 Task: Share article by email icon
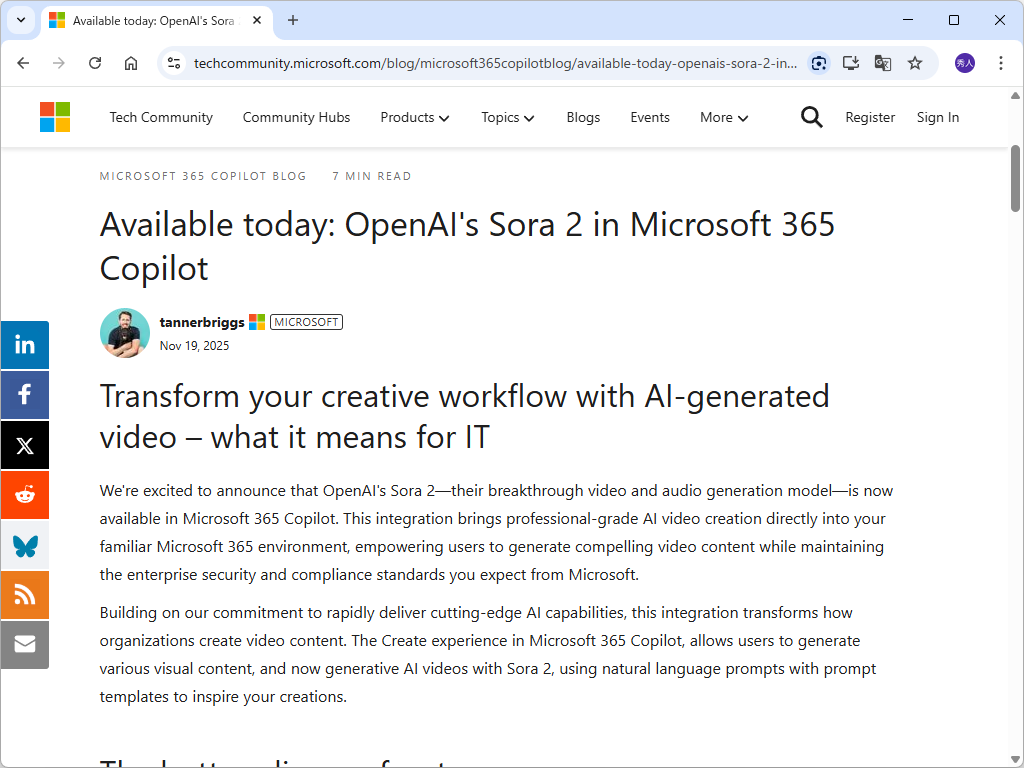pyautogui.click(x=25, y=645)
